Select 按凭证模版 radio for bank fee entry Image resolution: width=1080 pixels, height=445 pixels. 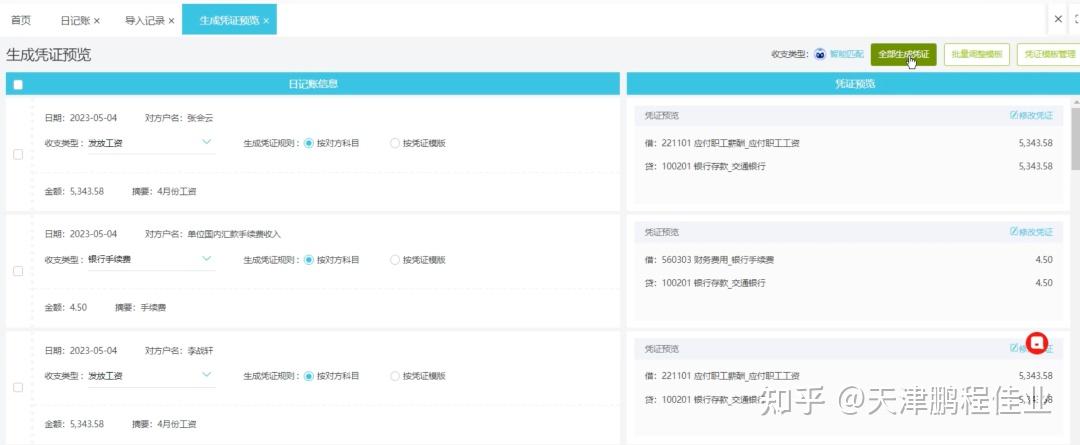click(x=395, y=260)
